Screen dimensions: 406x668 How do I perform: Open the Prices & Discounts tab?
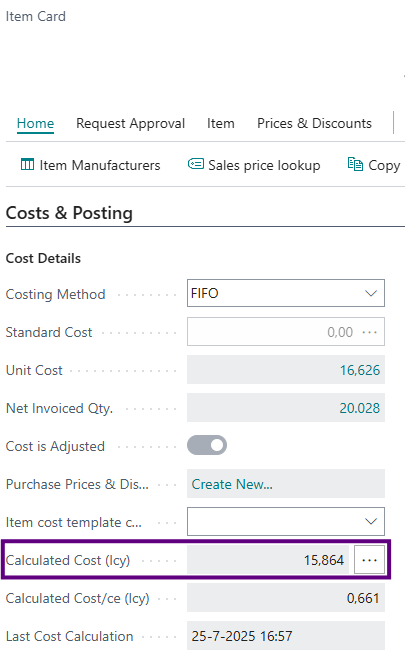tap(314, 124)
